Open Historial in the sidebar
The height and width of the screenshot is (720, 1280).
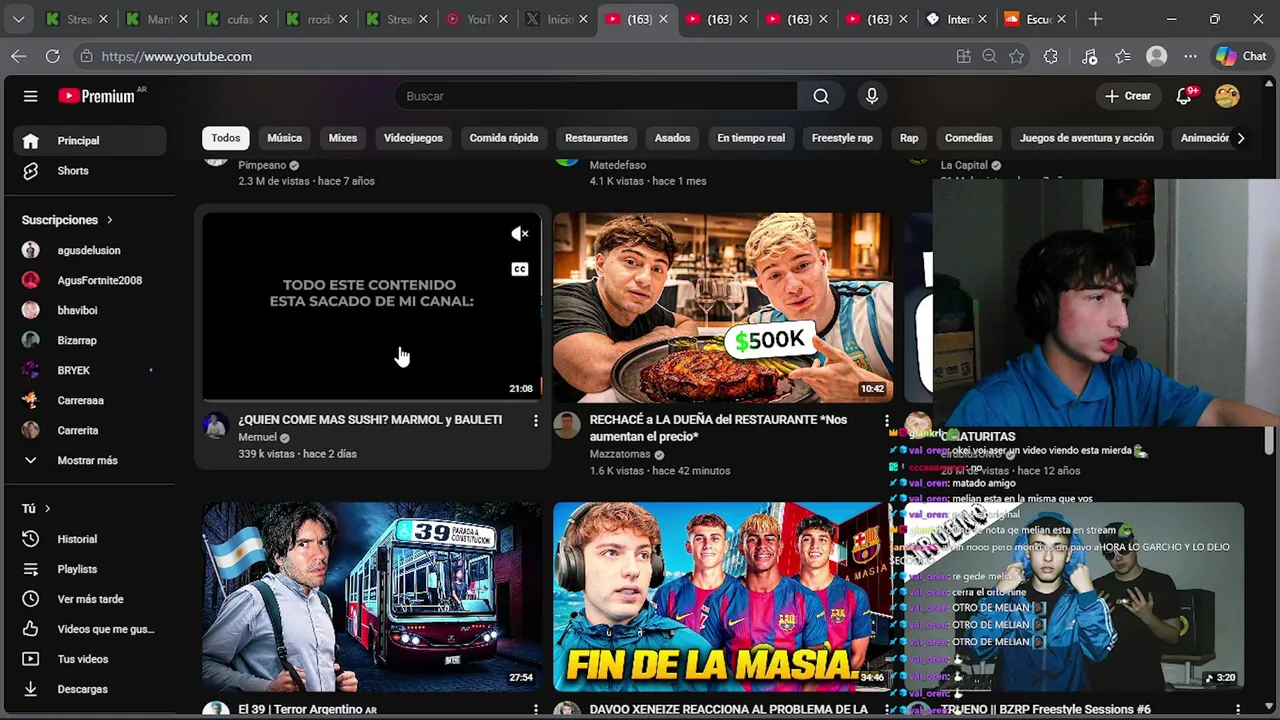[x=91, y=539]
